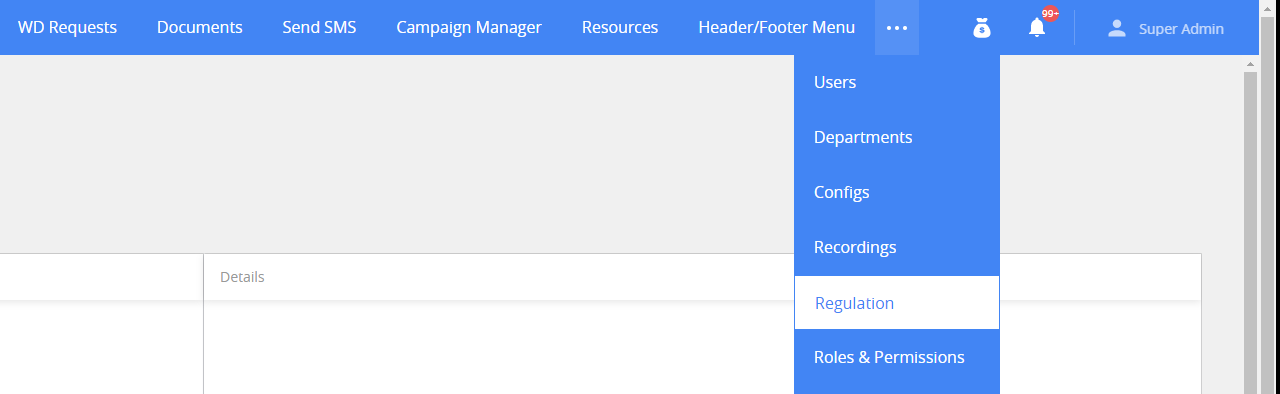Viewport: 1280px width, 394px height.
Task: Open Configs from the dropdown menu
Action: pos(897,192)
